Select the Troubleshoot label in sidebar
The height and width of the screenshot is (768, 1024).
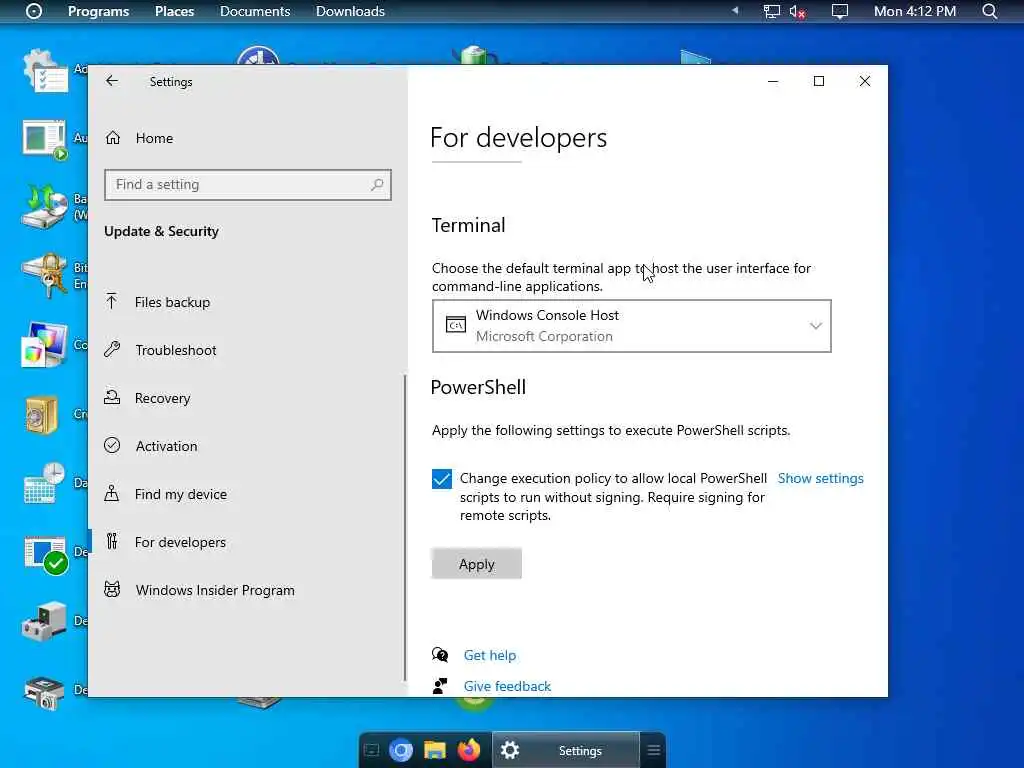[x=176, y=350]
